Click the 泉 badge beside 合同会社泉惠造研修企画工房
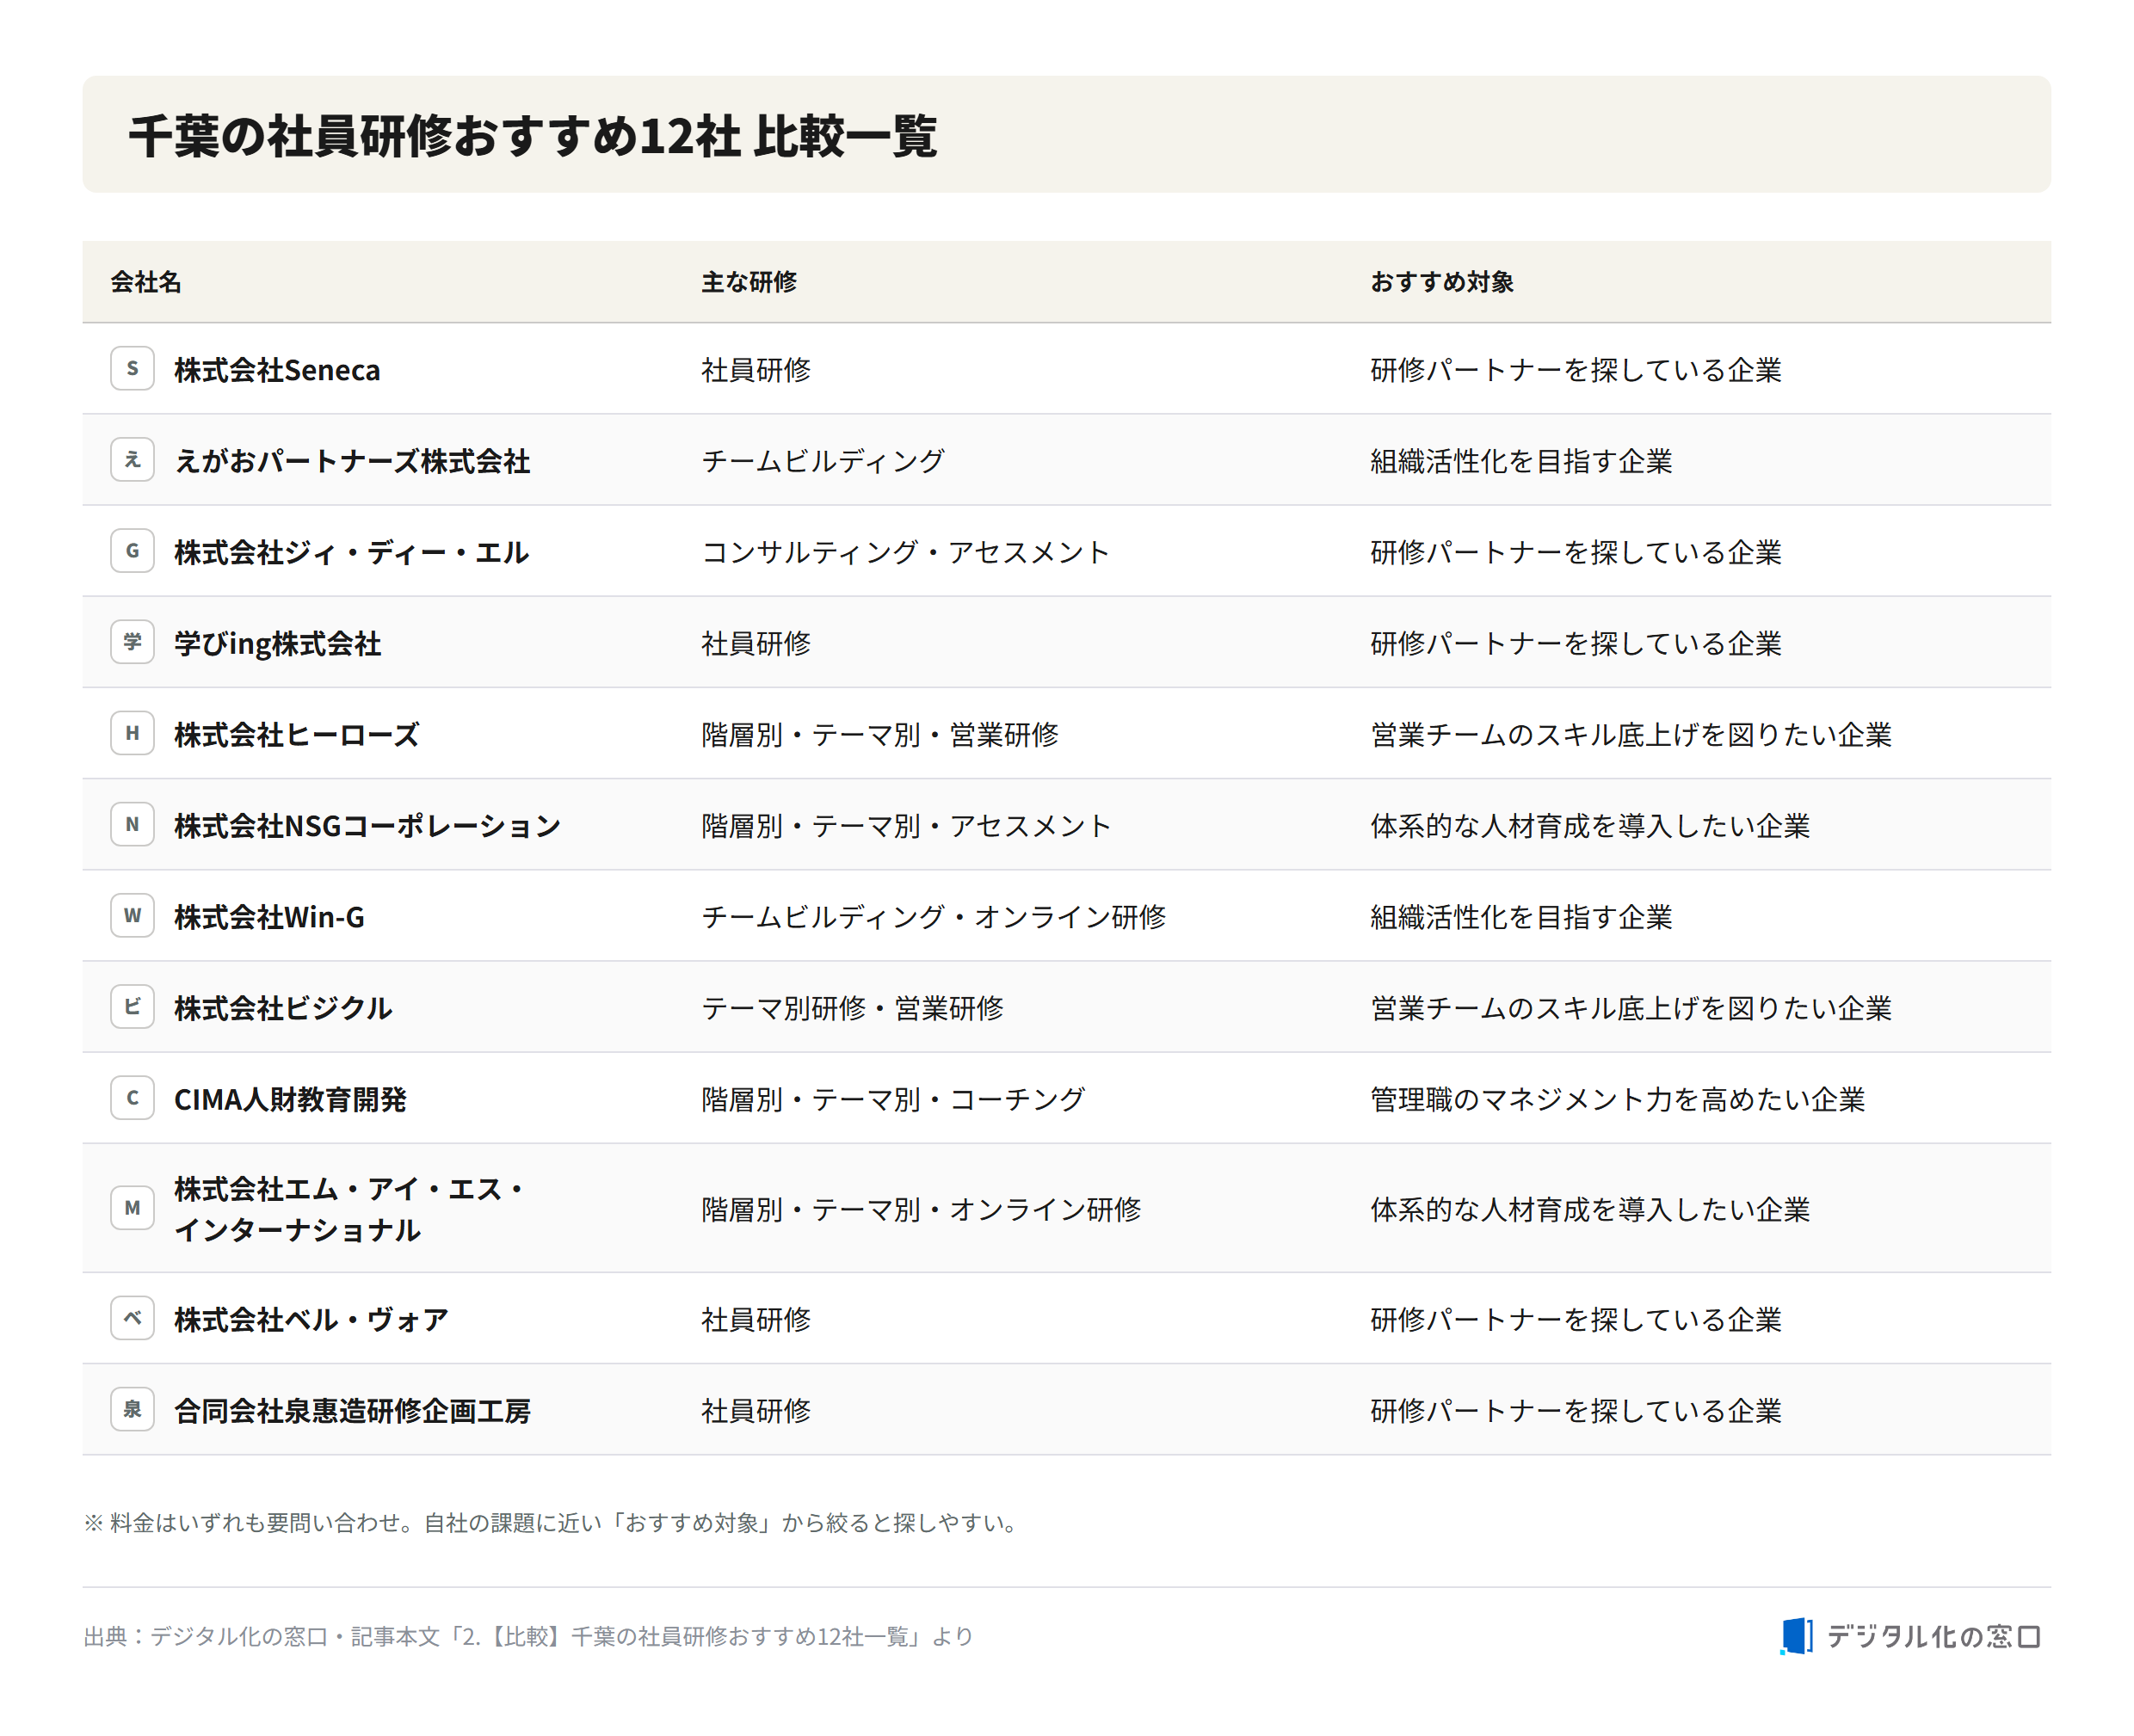The width and height of the screenshot is (2134, 1736). (132, 1409)
